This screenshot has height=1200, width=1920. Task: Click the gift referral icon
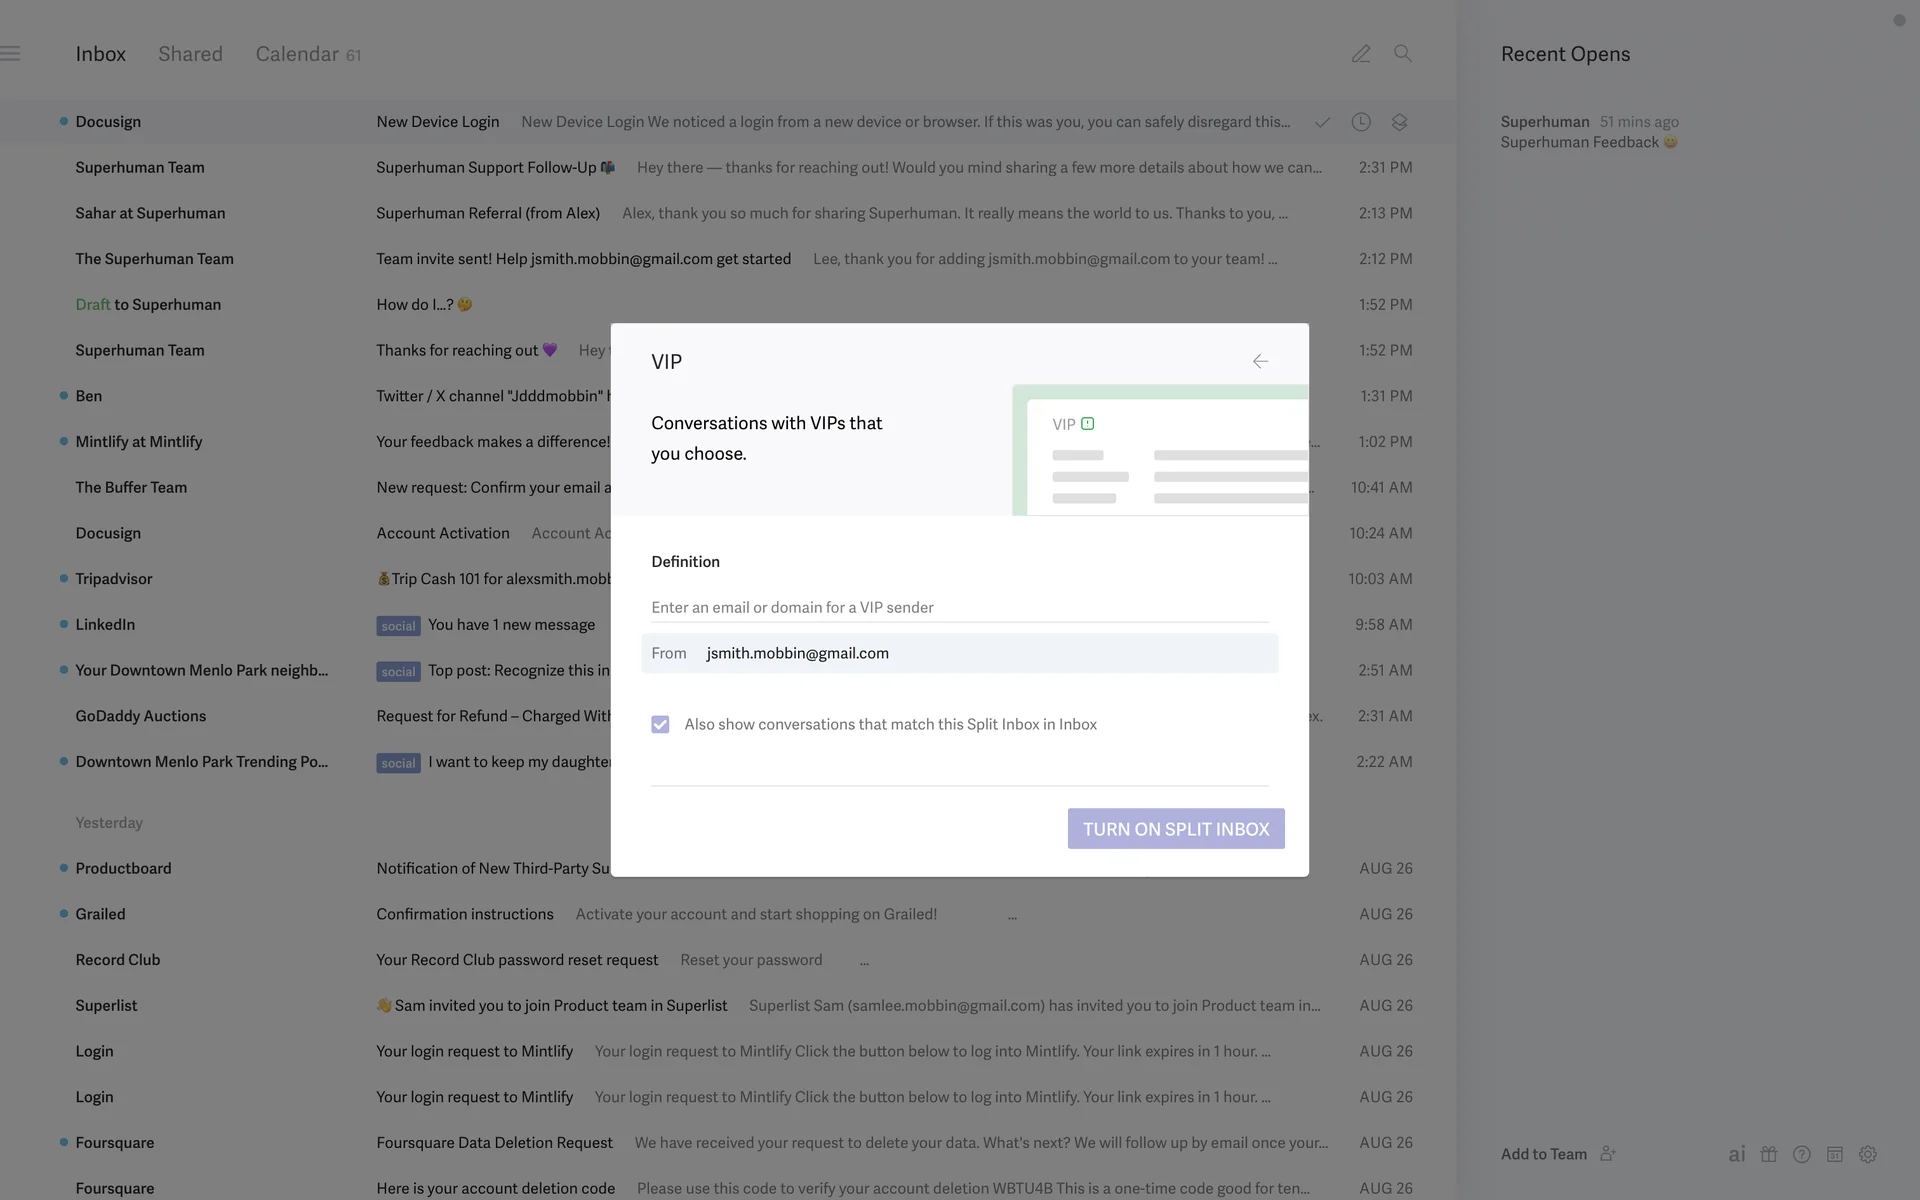1769,1154
